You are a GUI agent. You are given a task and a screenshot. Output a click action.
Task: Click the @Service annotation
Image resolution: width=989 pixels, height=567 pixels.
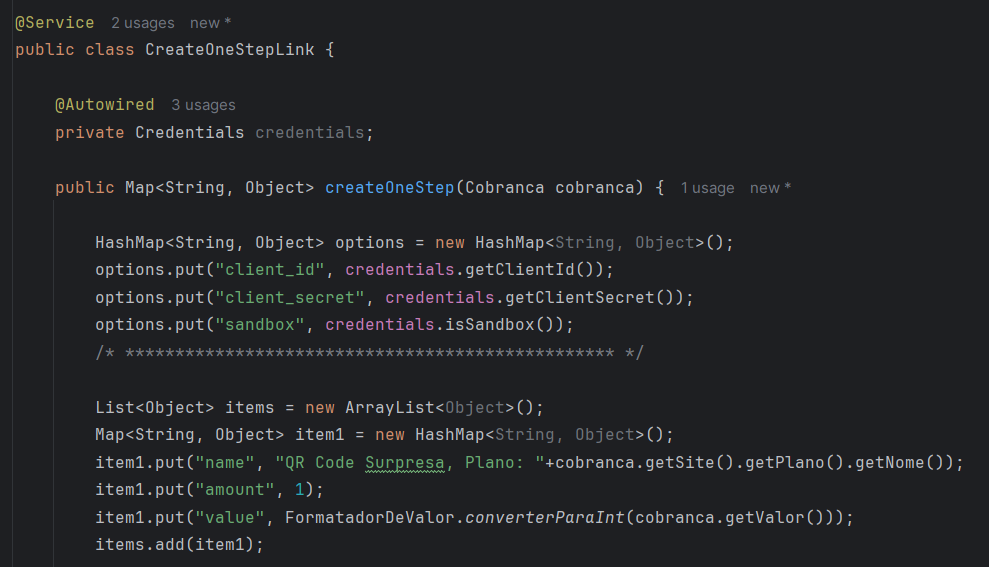coord(55,22)
